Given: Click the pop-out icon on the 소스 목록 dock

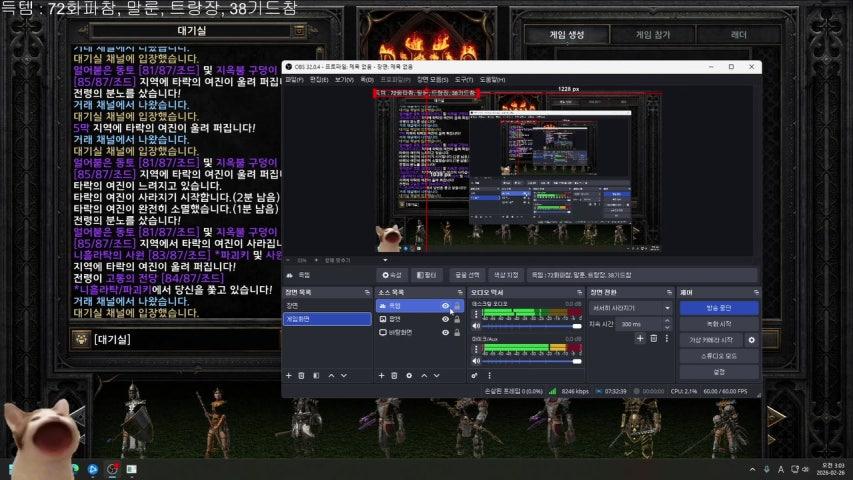Looking at the screenshot, I should [460, 293].
